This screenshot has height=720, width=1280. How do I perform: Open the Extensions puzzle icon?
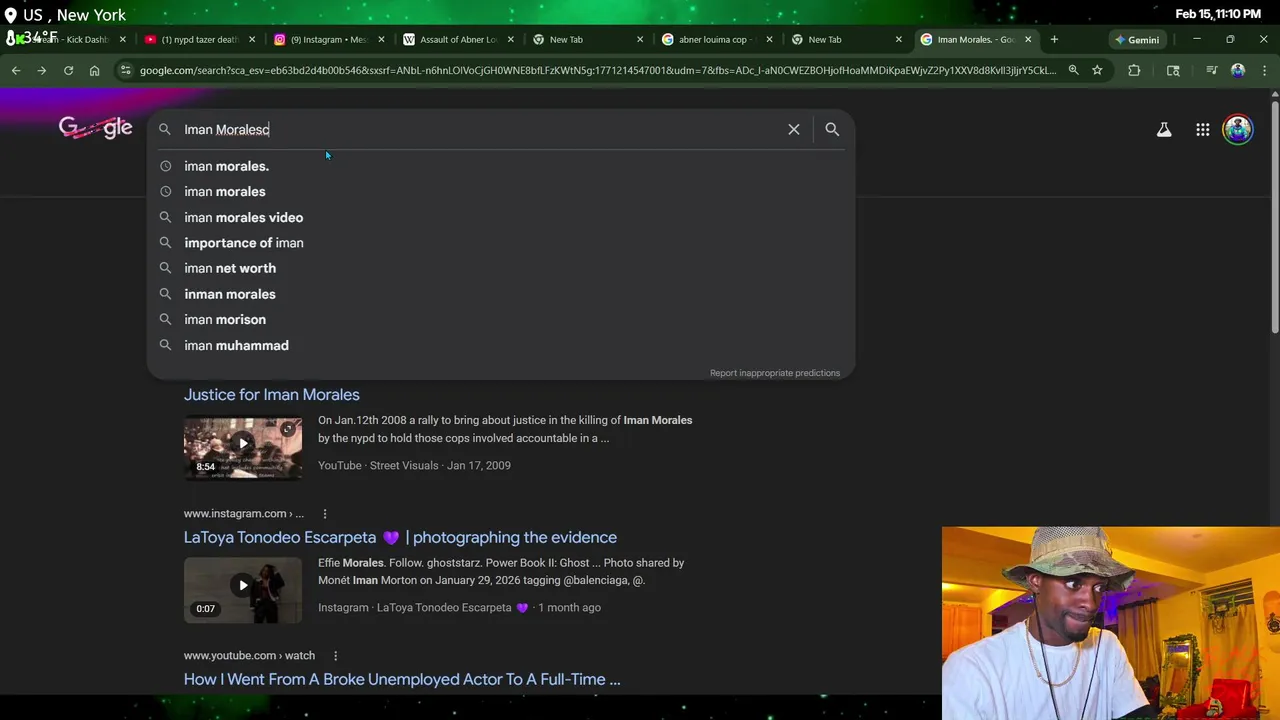point(1134,70)
